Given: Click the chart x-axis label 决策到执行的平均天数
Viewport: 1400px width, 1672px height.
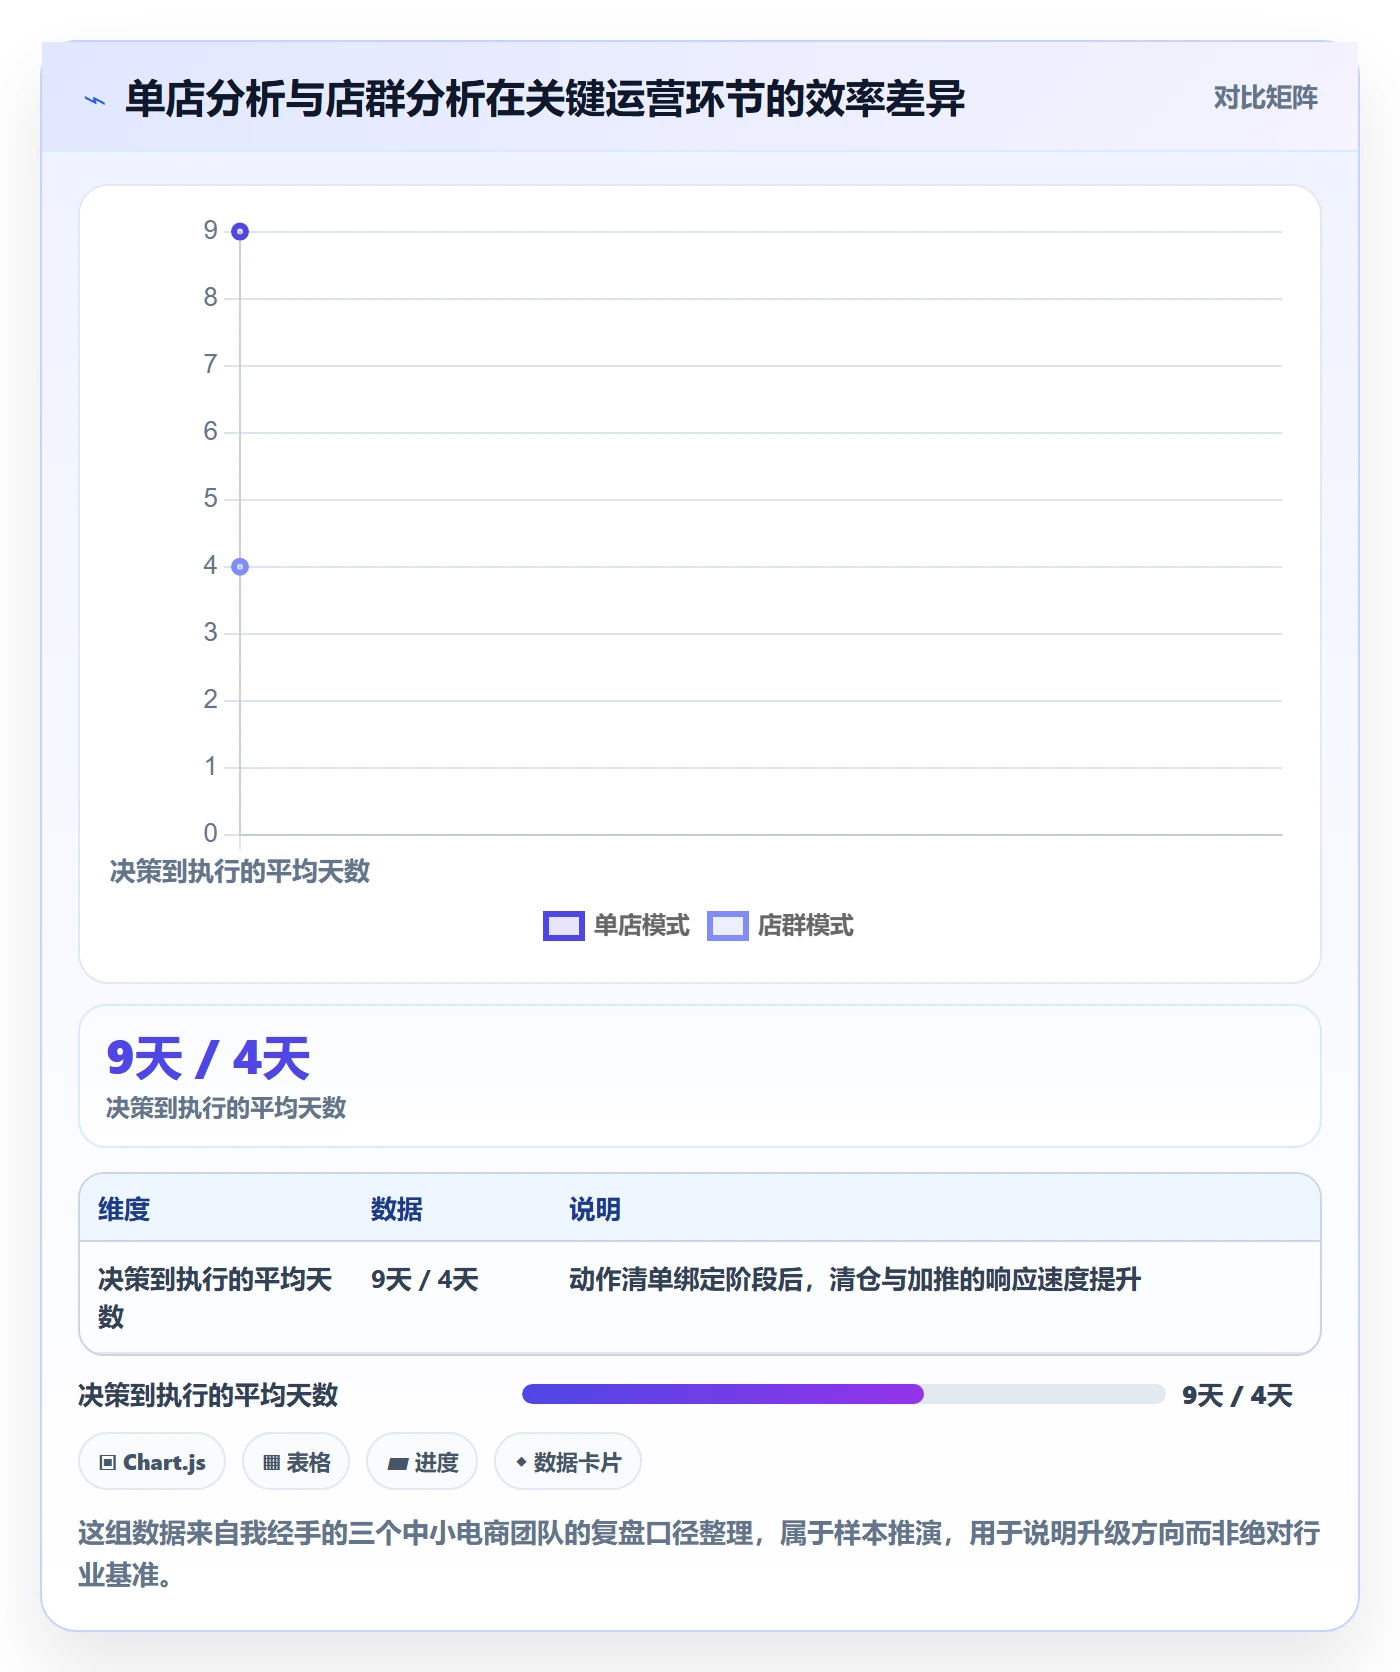Looking at the screenshot, I should click(240, 872).
